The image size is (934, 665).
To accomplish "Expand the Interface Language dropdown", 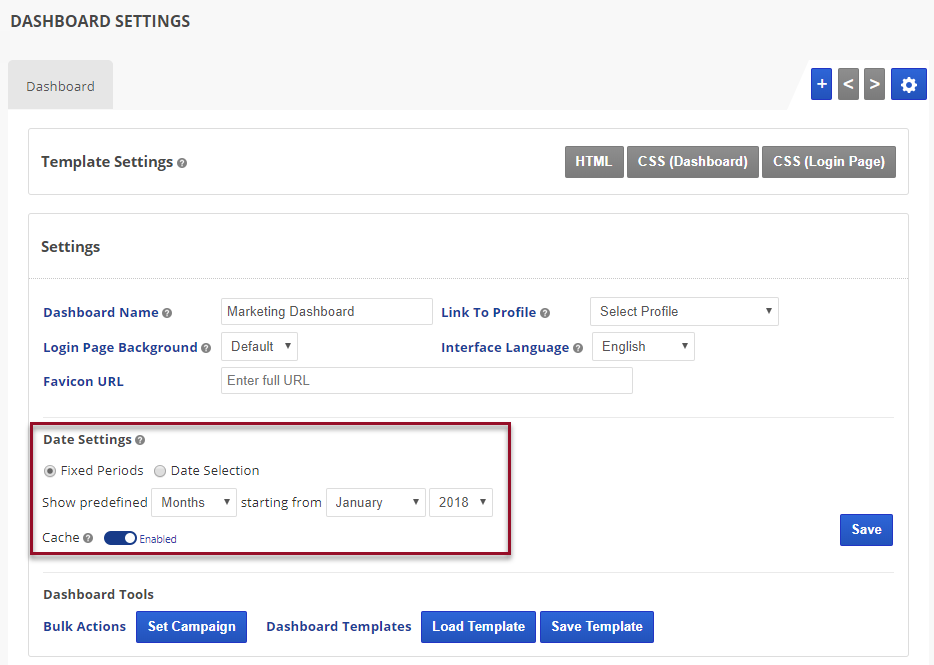I will pyautogui.click(x=643, y=347).
